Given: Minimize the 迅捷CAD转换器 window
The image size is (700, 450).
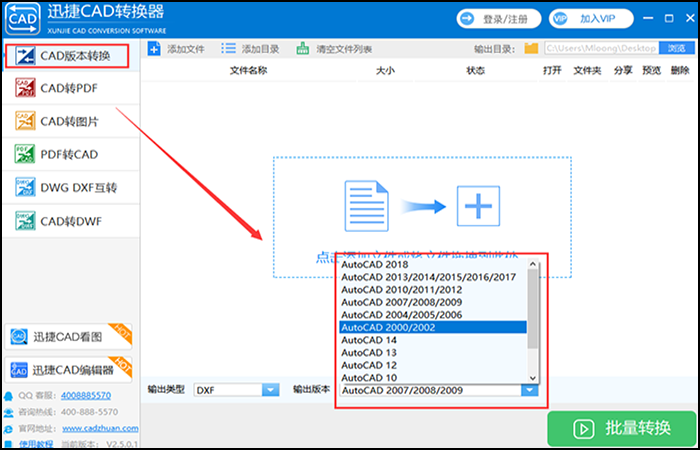Looking at the screenshot, I should [648, 19].
